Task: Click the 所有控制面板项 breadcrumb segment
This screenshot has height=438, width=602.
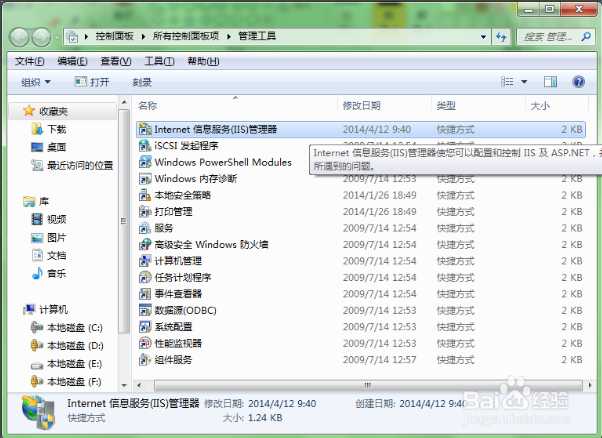Action: [186, 36]
